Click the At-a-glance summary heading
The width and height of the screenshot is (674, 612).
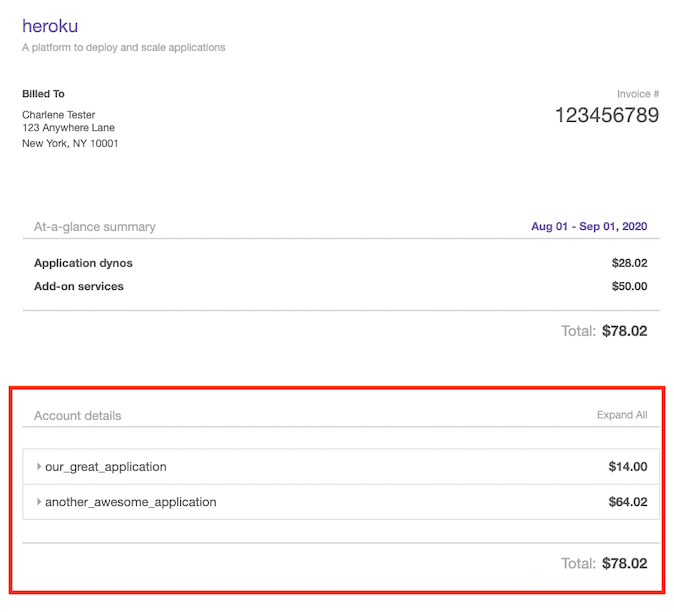coord(95,227)
